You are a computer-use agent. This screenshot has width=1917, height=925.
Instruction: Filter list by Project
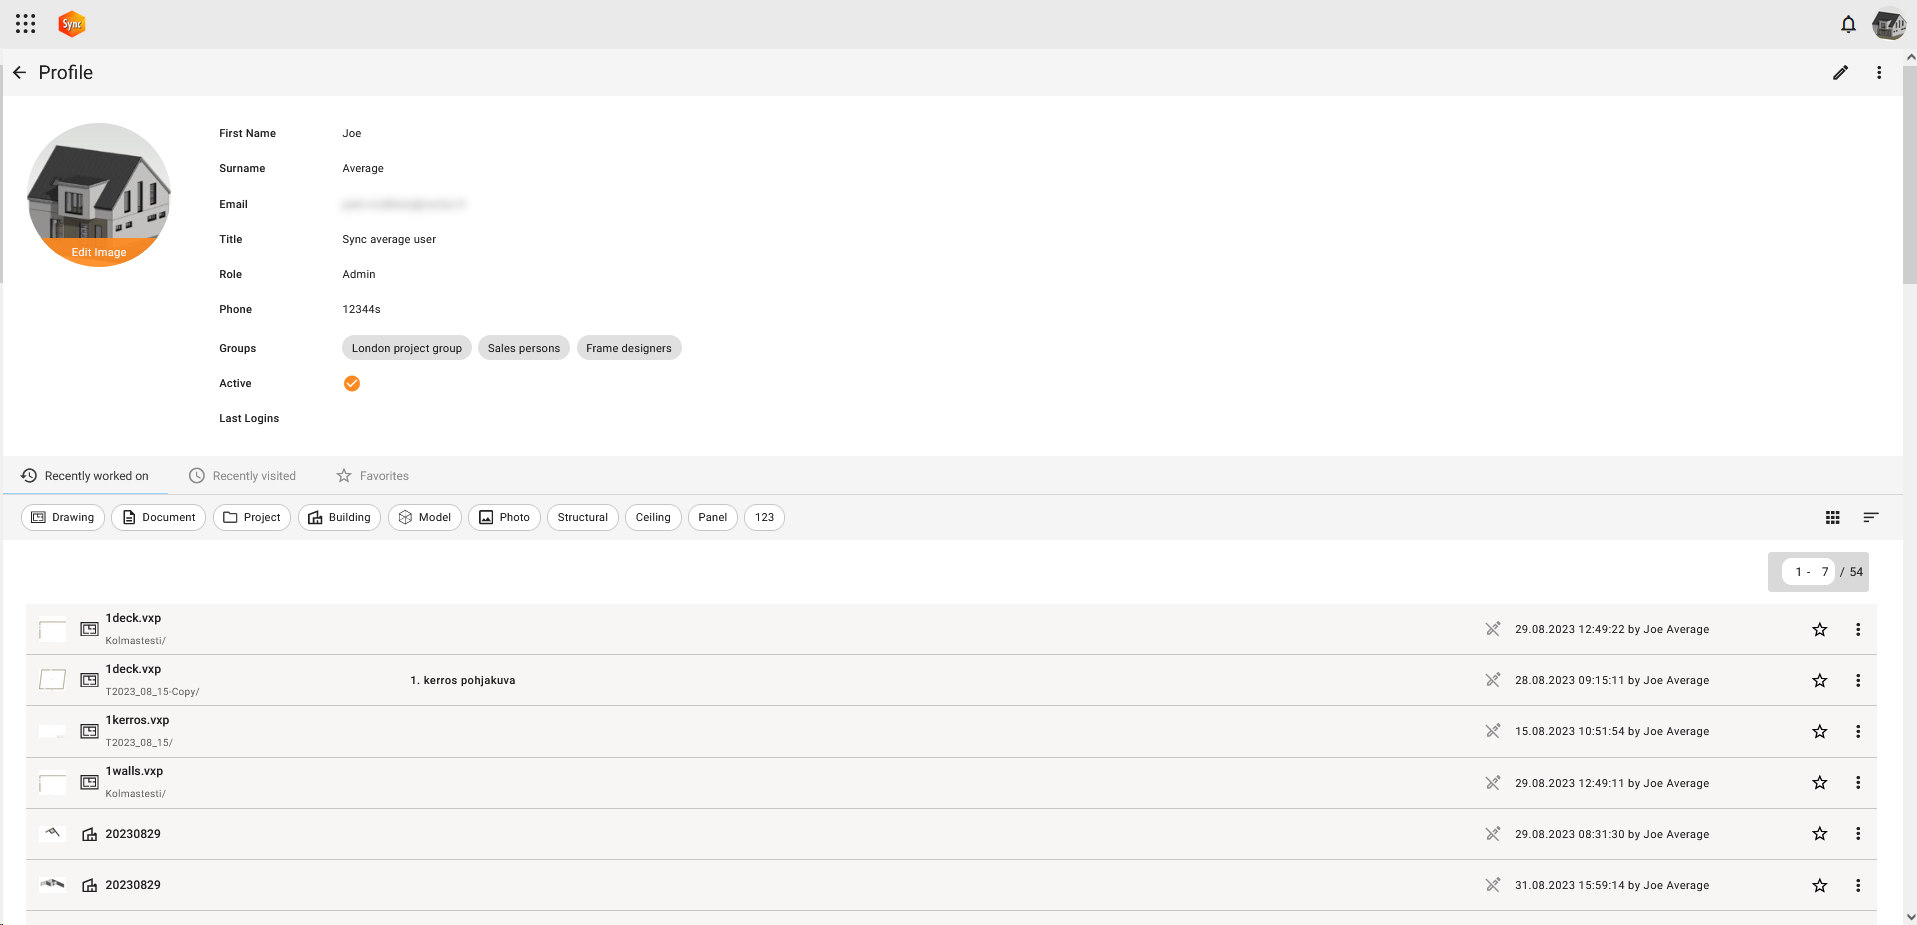point(252,517)
